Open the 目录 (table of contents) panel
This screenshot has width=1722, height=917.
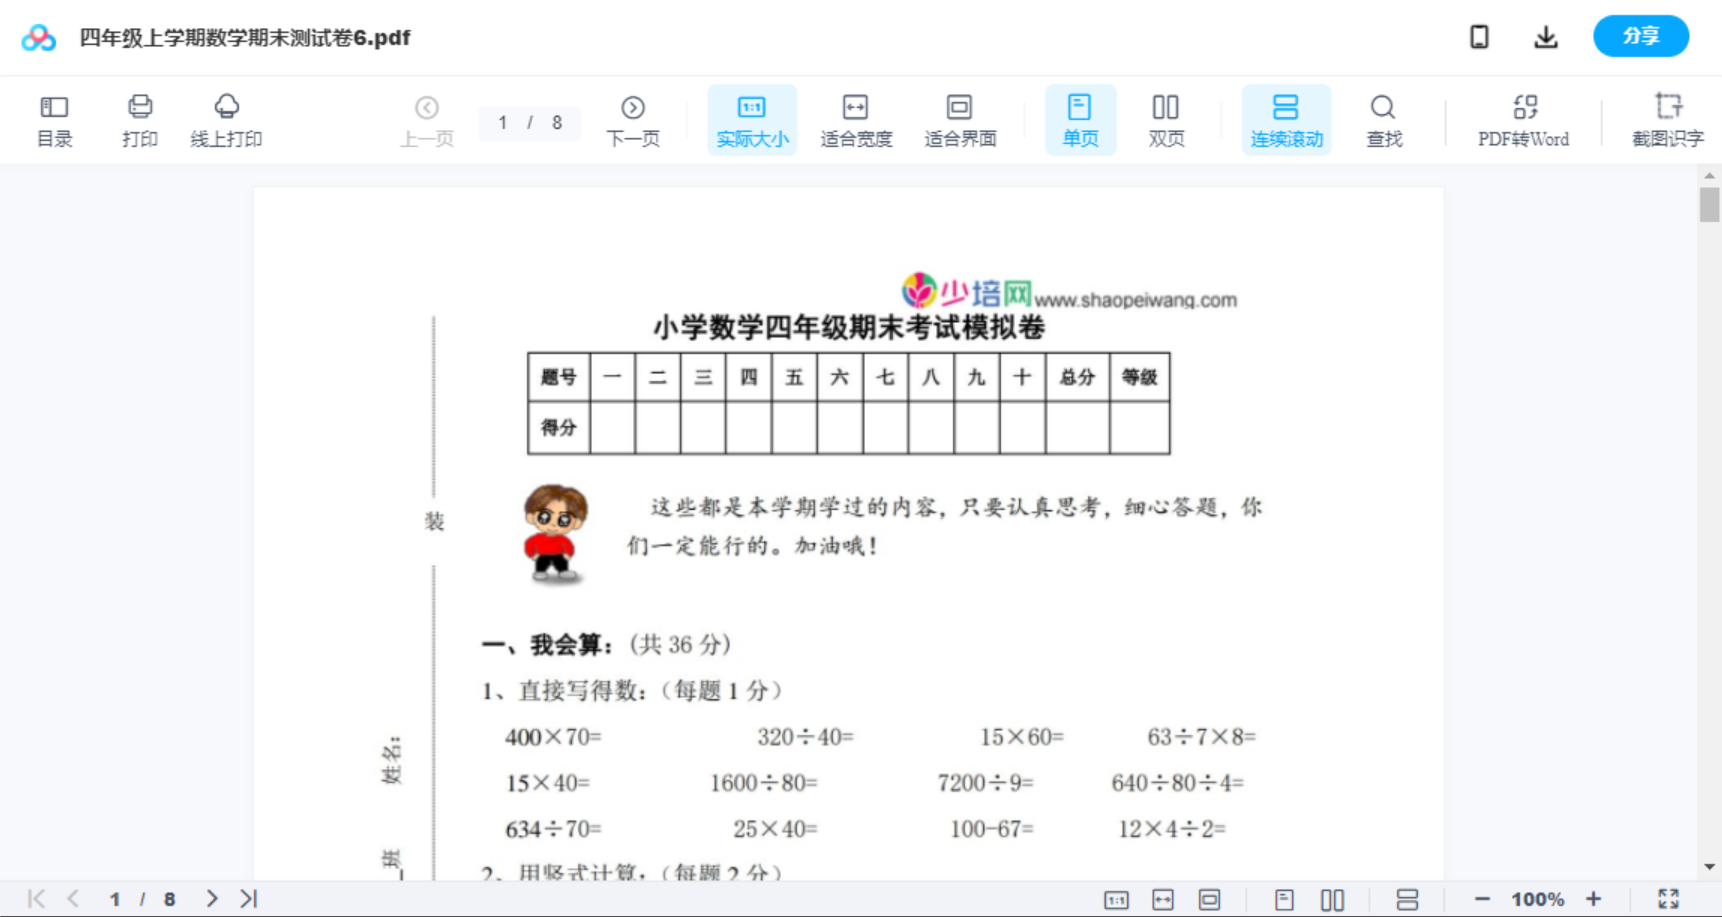click(54, 119)
